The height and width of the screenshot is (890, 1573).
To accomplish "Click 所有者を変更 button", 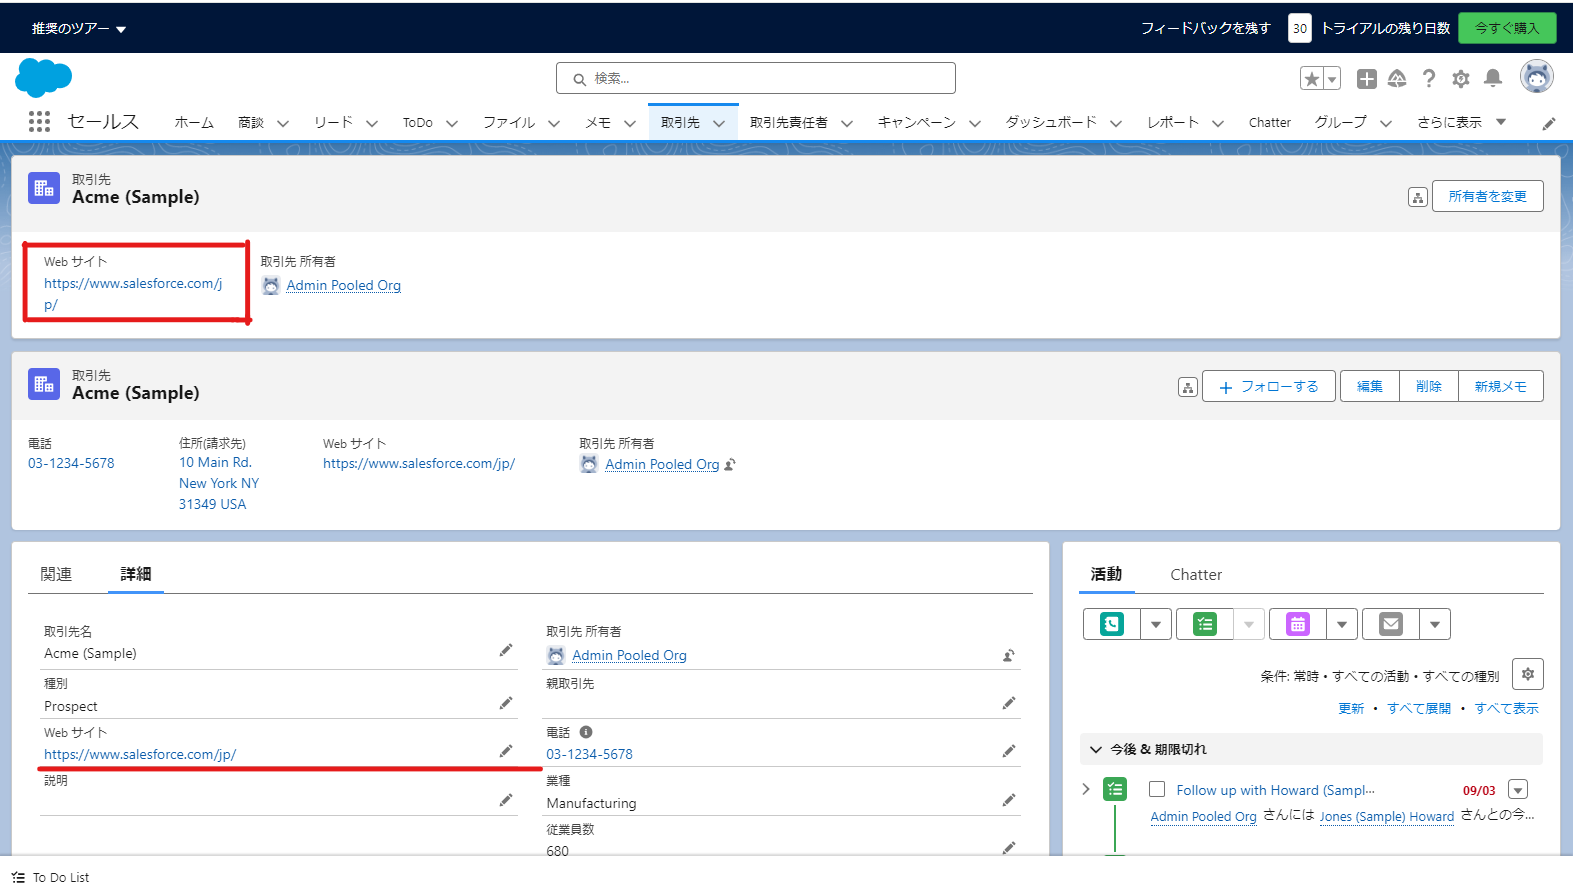I will coord(1488,196).
